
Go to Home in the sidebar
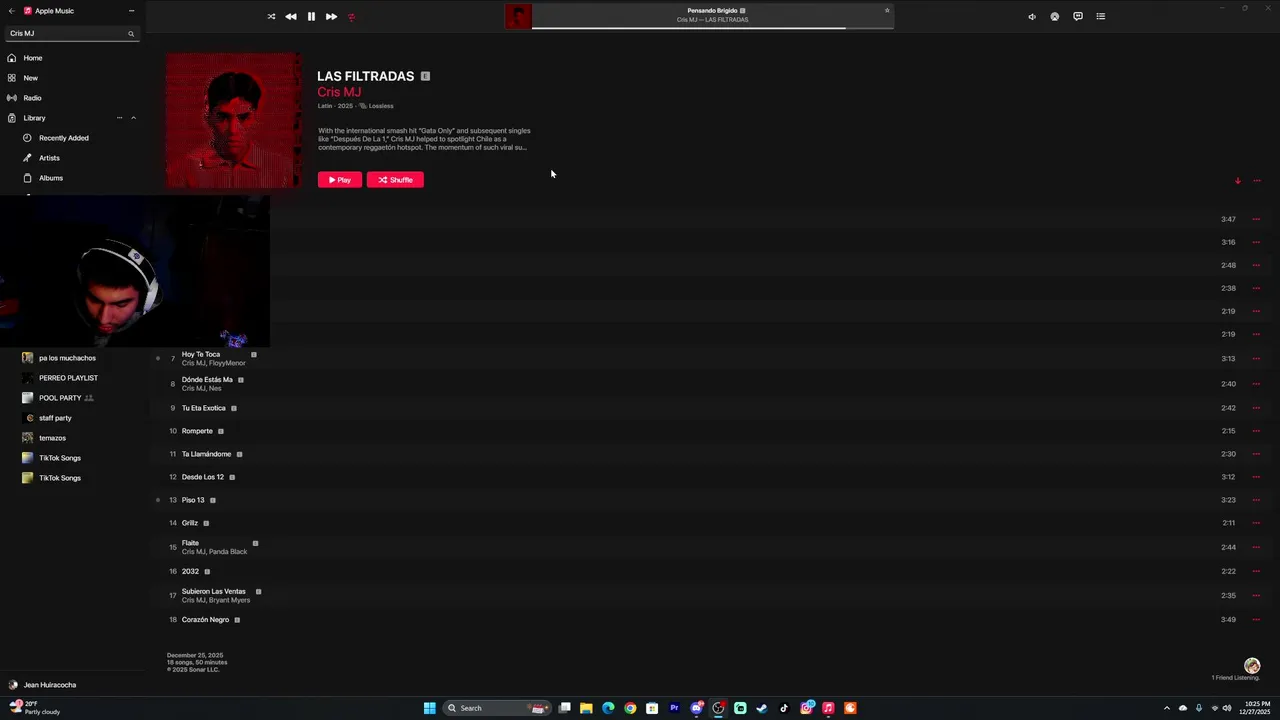pyautogui.click(x=33, y=58)
